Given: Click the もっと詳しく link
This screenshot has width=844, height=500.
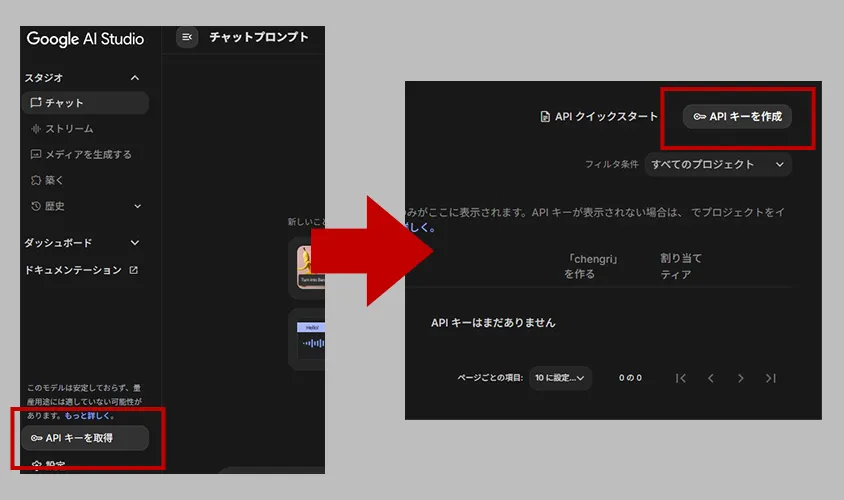Looking at the screenshot, I should [x=90, y=416].
